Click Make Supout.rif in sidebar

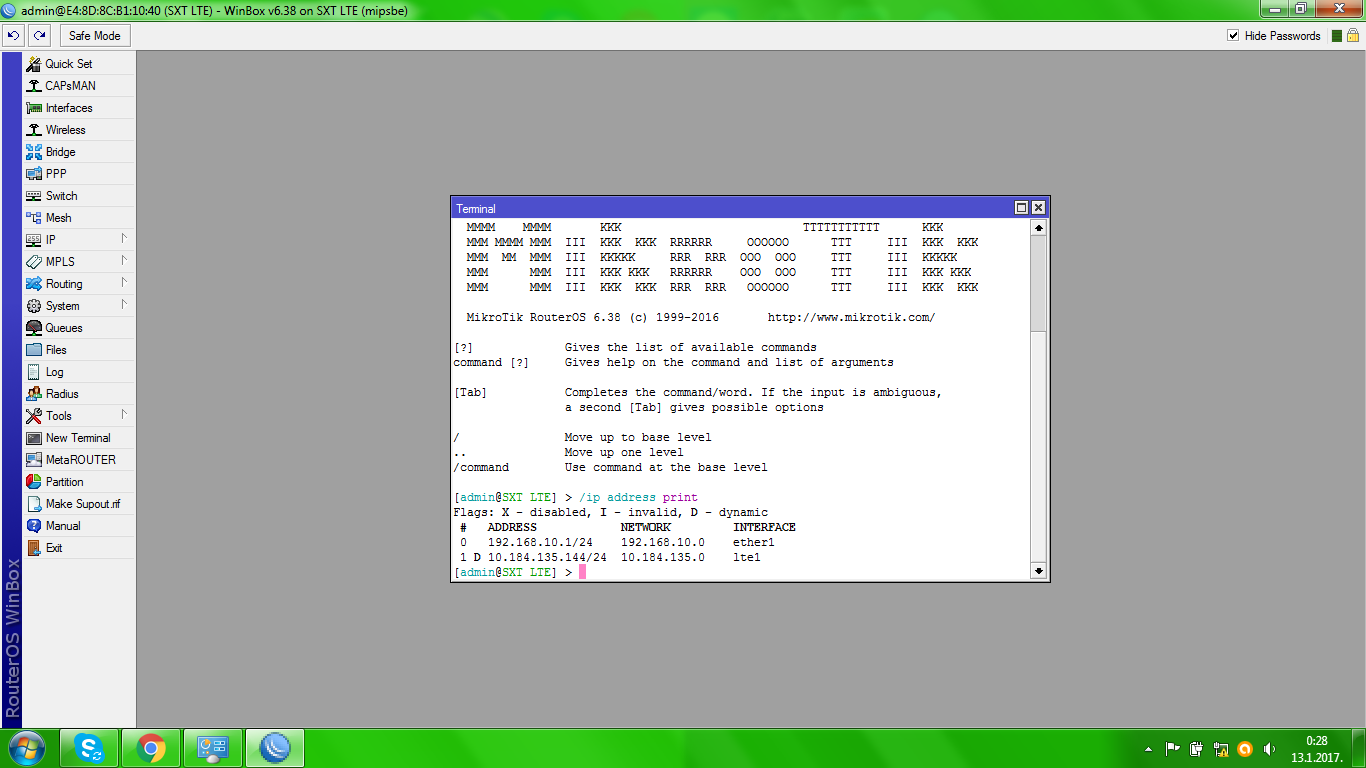coord(82,504)
